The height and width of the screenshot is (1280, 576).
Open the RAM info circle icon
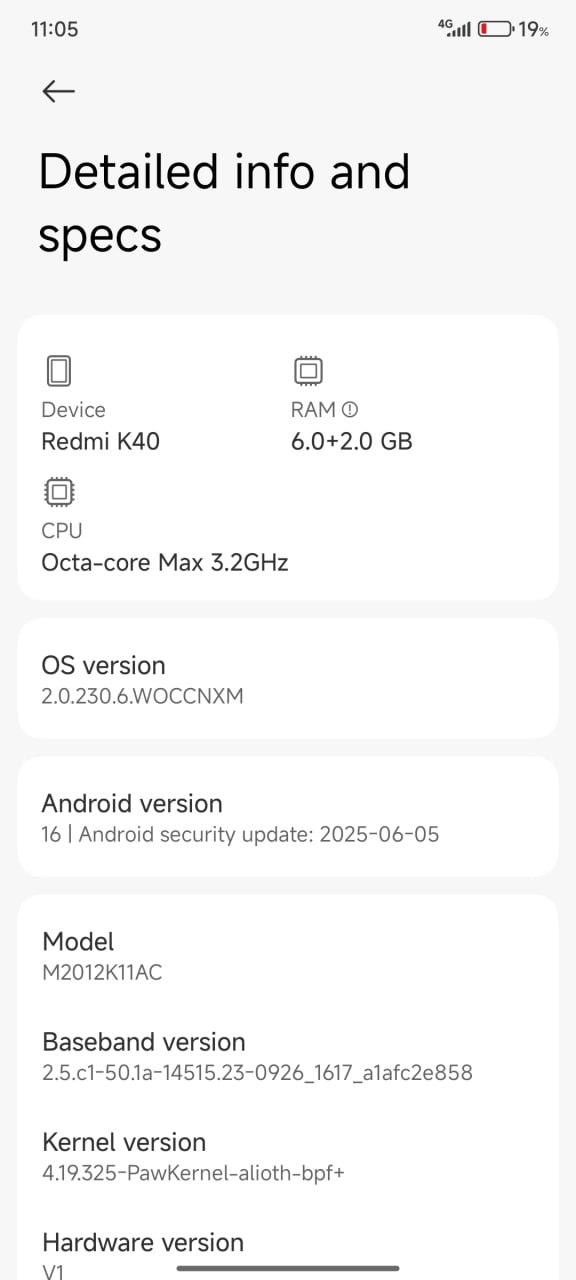[350, 409]
